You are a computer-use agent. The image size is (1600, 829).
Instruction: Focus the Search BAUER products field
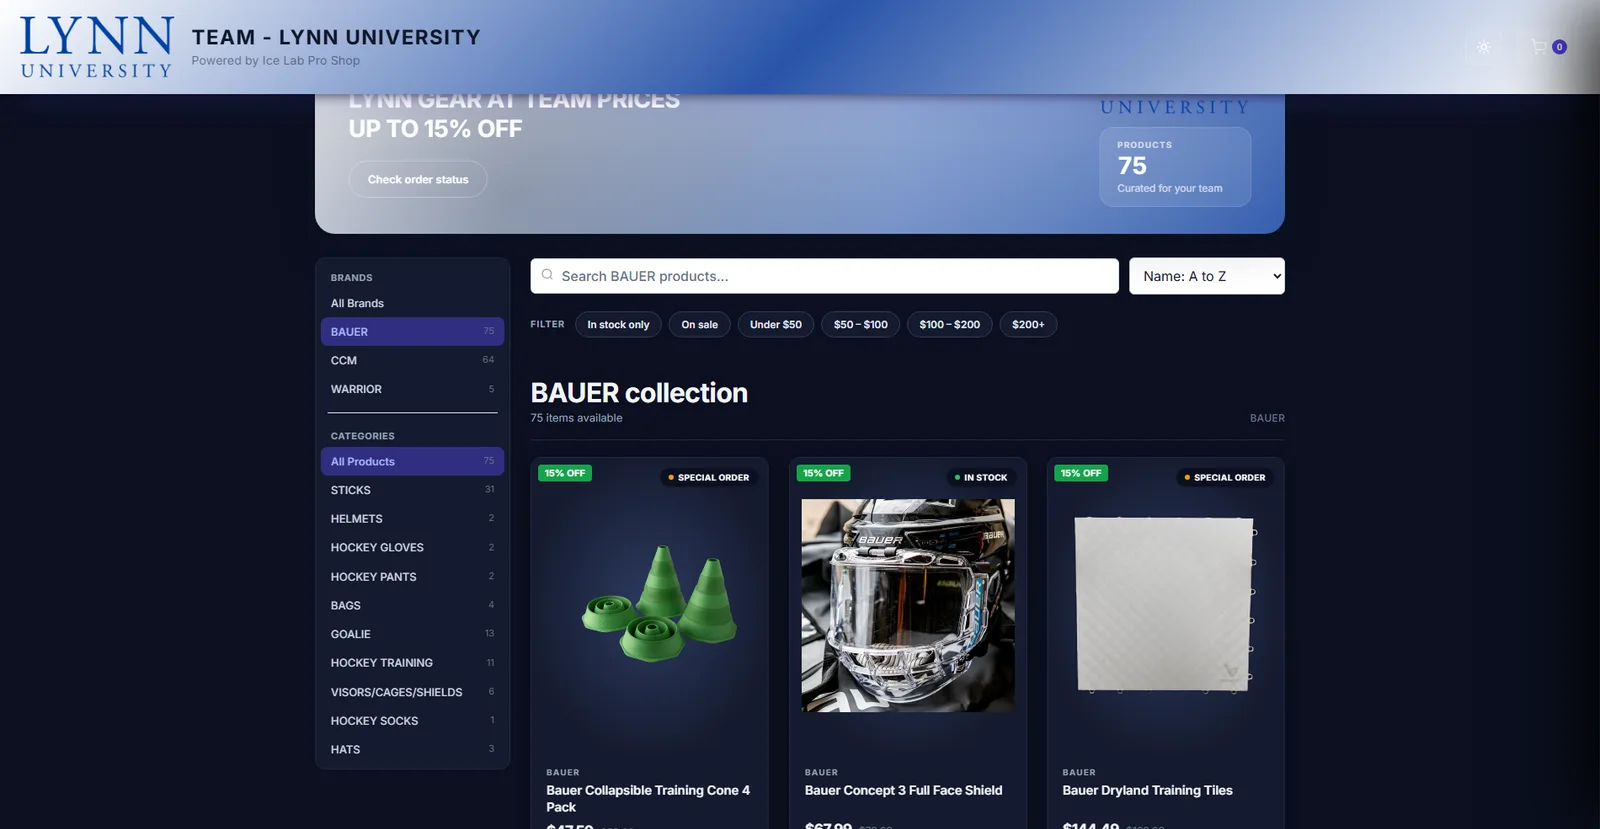(824, 276)
